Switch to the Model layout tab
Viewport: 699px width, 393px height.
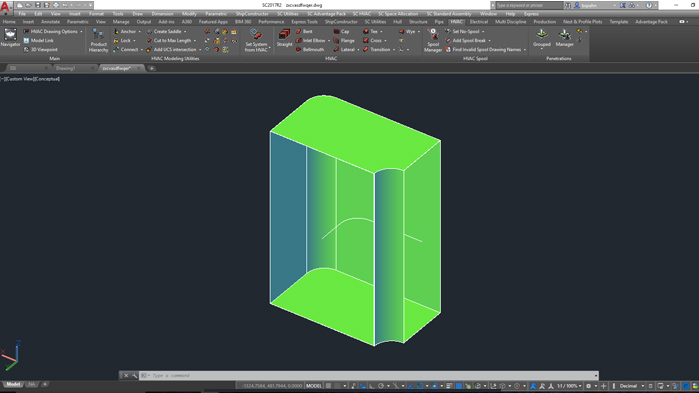[x=13, y=384]
